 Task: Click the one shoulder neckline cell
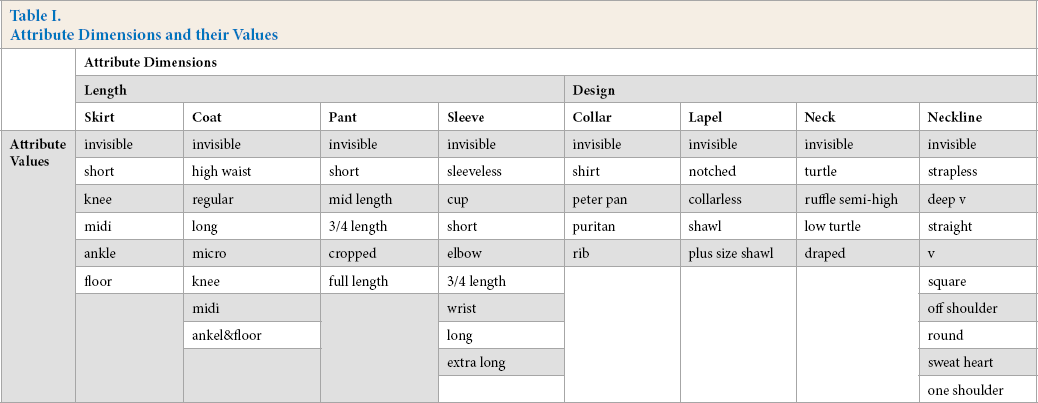(x=977, y=390)
